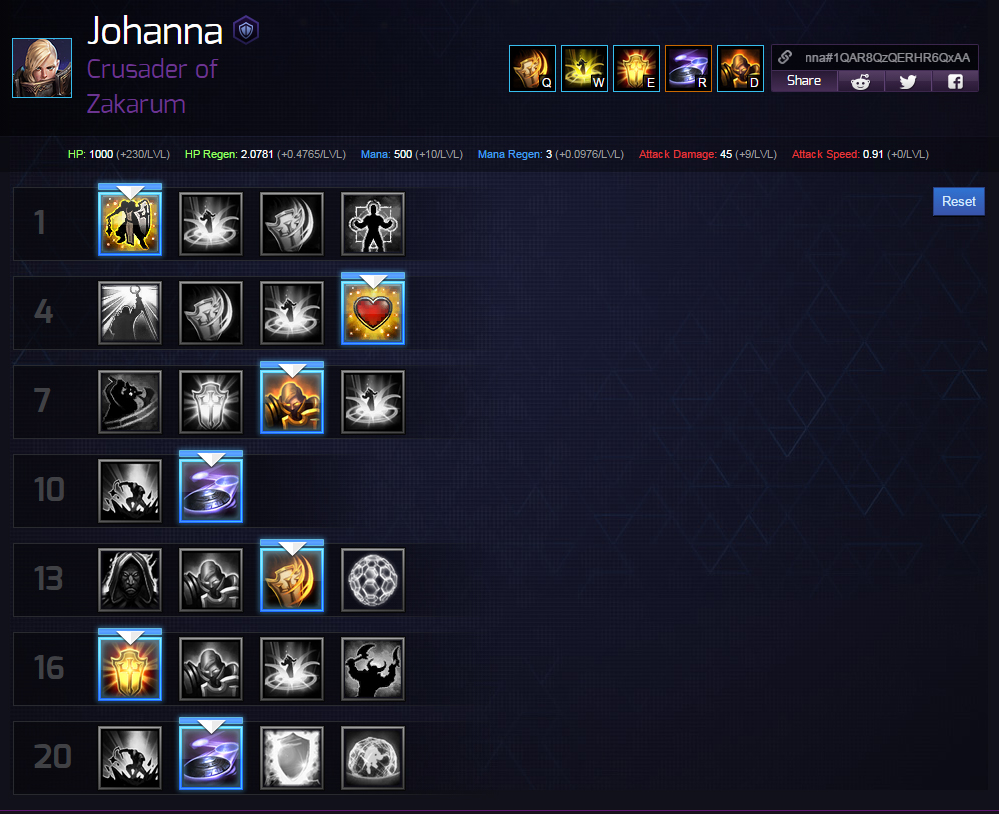Share build on Twitter
The image size is (999, 814).
click(x=908, y=82)
